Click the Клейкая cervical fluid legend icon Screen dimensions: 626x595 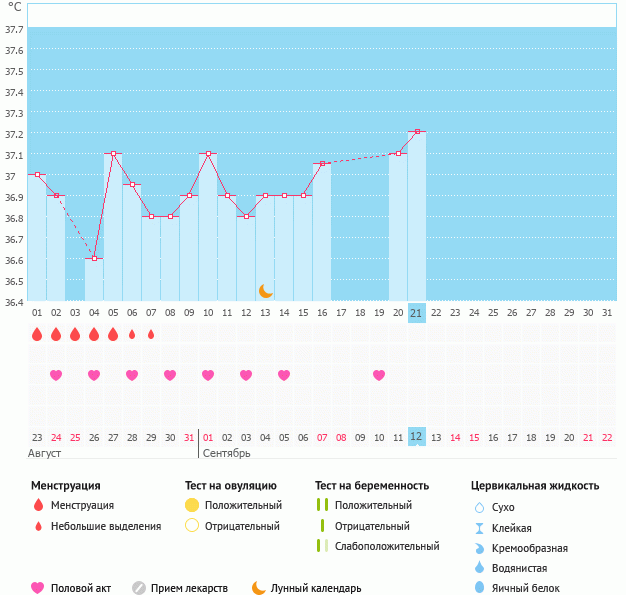[479, 527]
